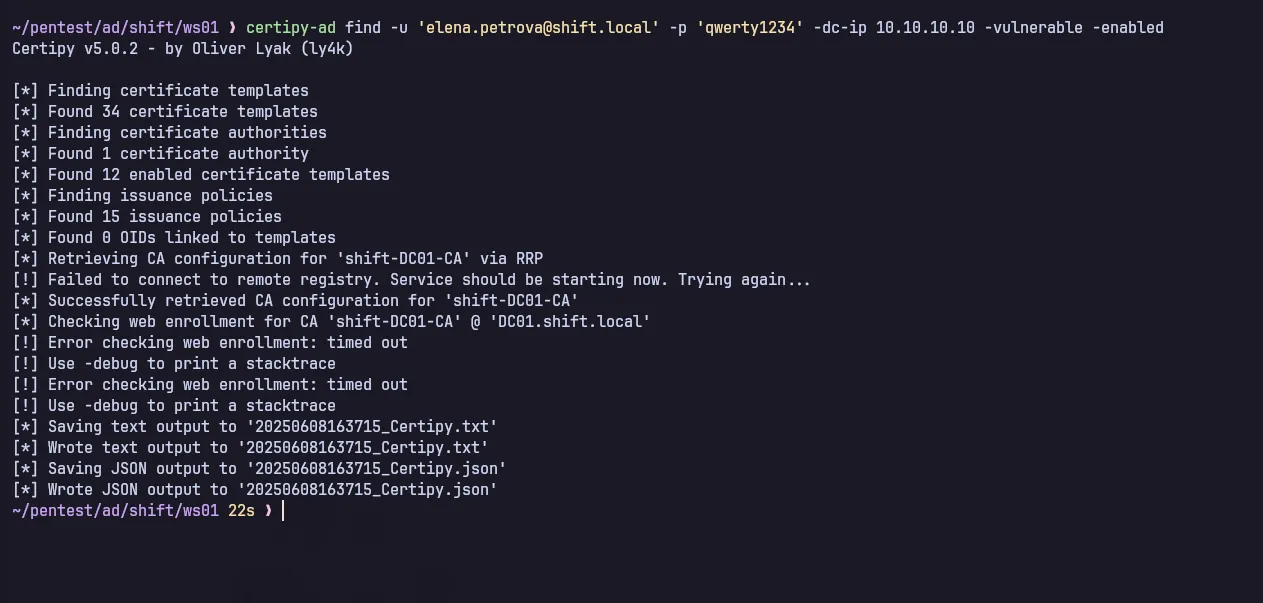Screen dimensions: 1263x603
Task: Click the Certipy v5.0.2 version line
Action: [x=182, y=49]
